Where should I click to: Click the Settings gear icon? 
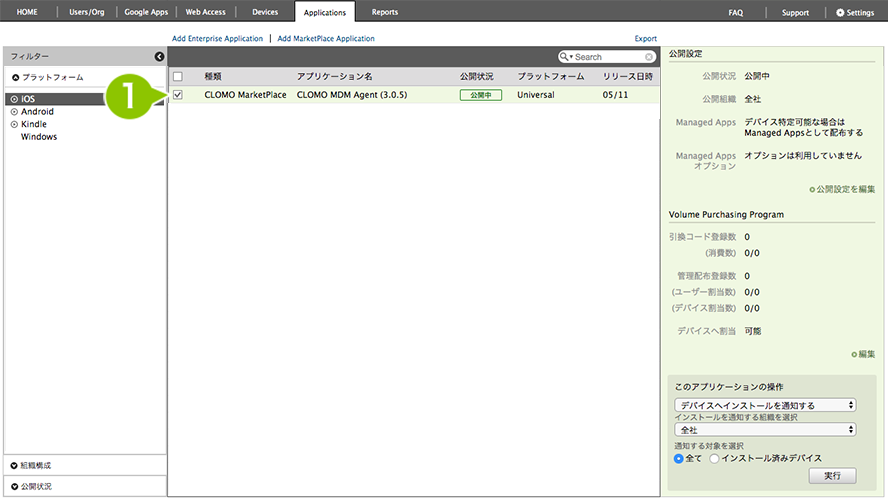click(840, 12)
